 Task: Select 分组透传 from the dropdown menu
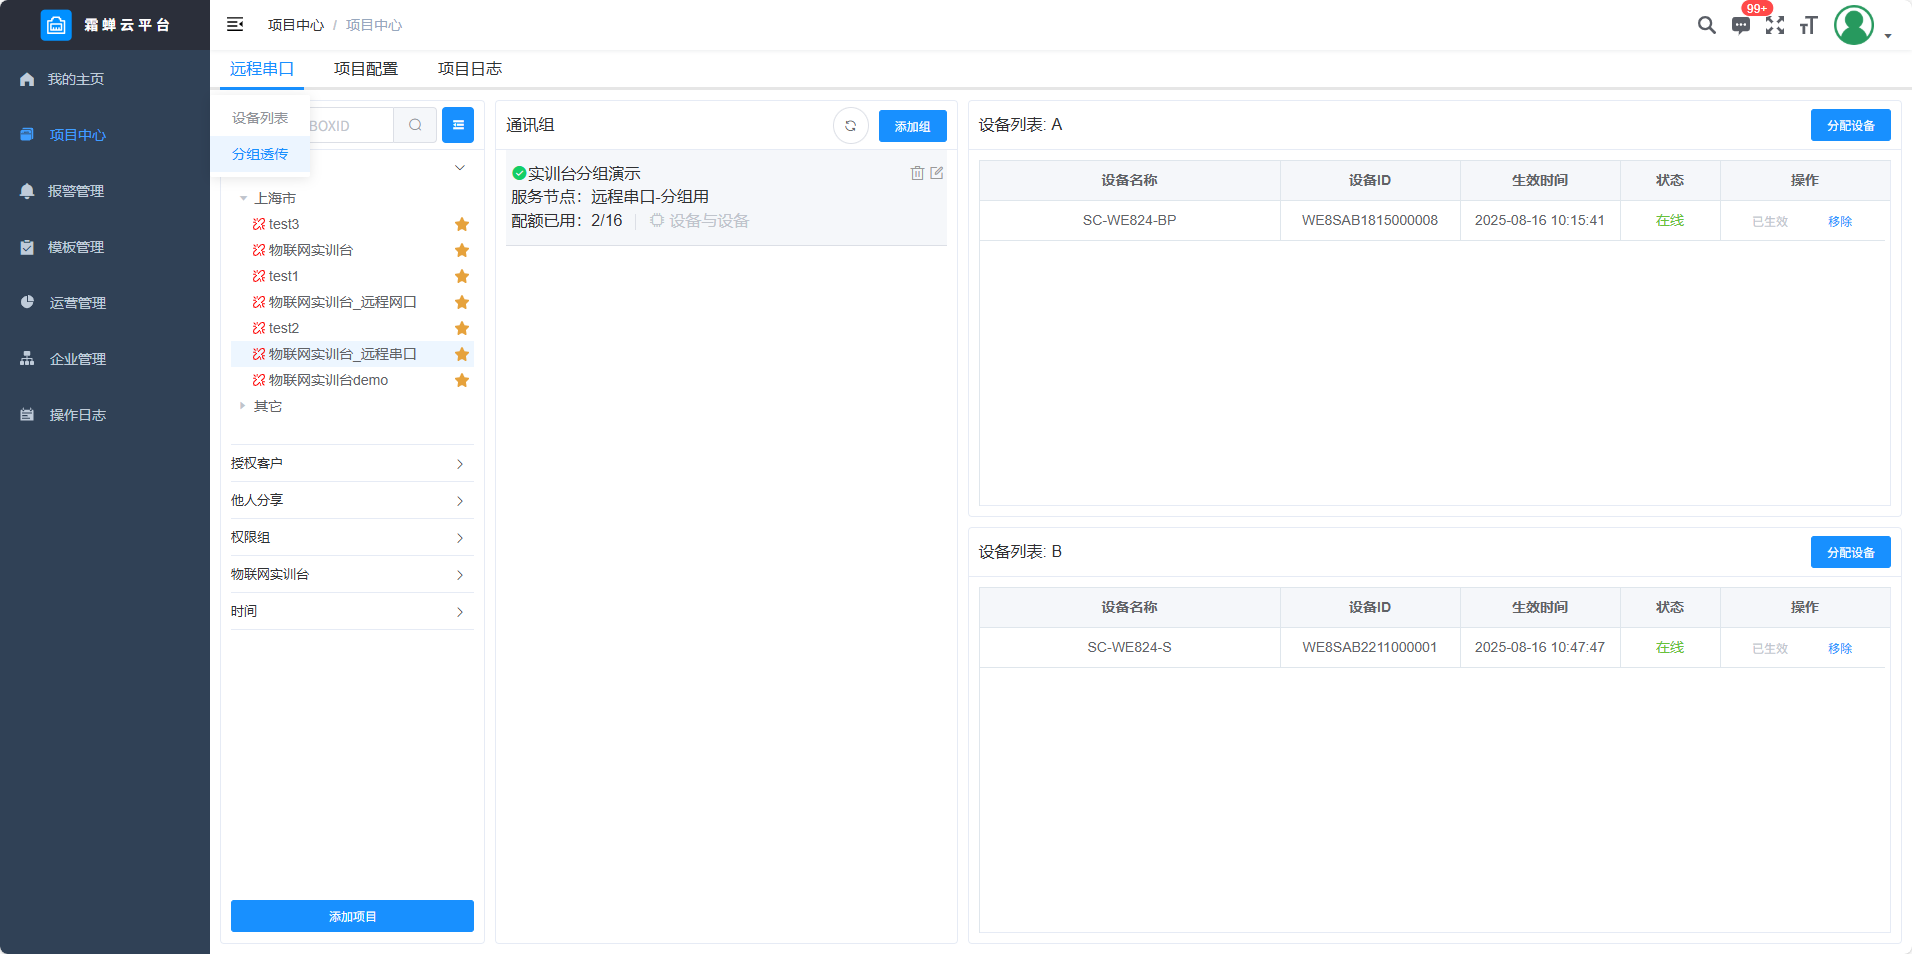[260, 154]
